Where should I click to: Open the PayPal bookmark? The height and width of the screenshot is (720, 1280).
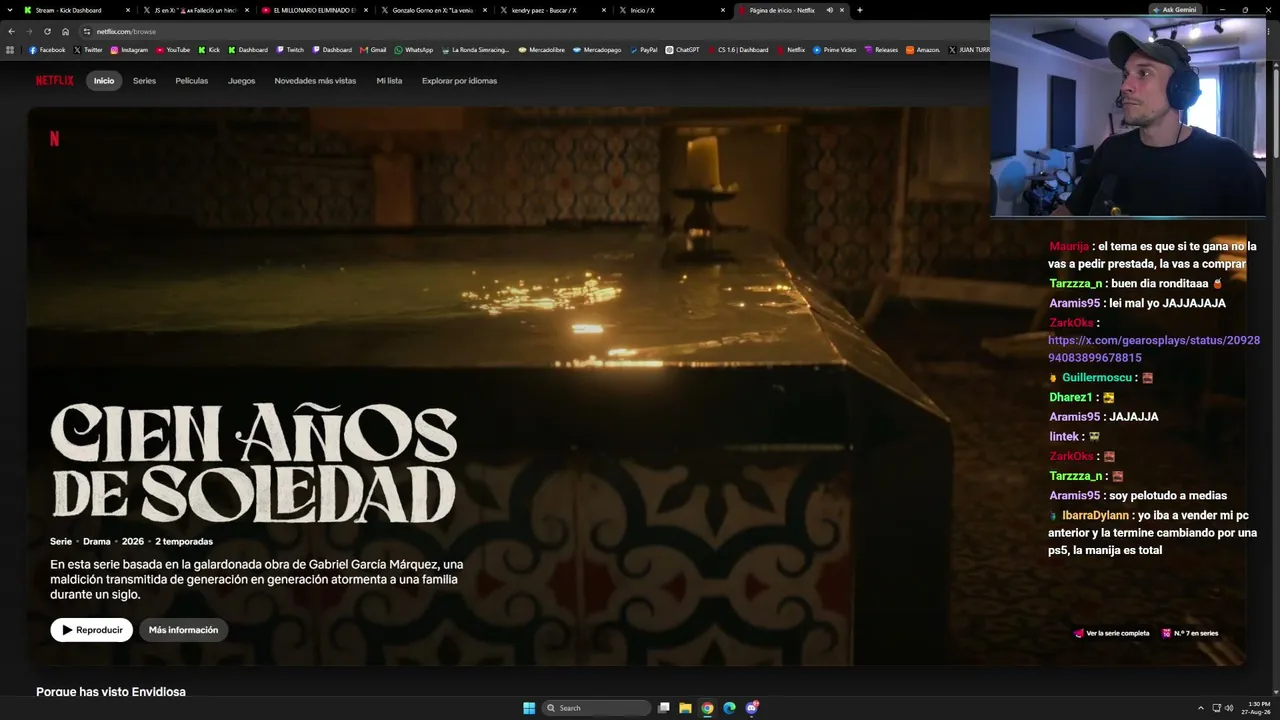pyautogui.click(x=643, y=50)
